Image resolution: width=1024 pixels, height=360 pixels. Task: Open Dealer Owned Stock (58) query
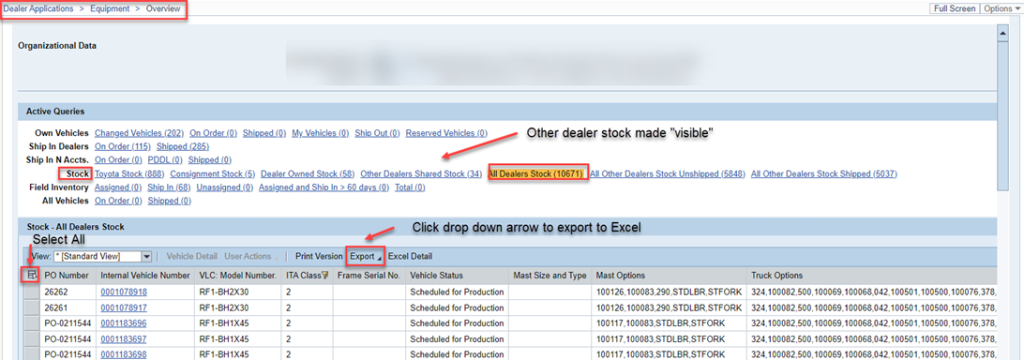click(307, 174)
